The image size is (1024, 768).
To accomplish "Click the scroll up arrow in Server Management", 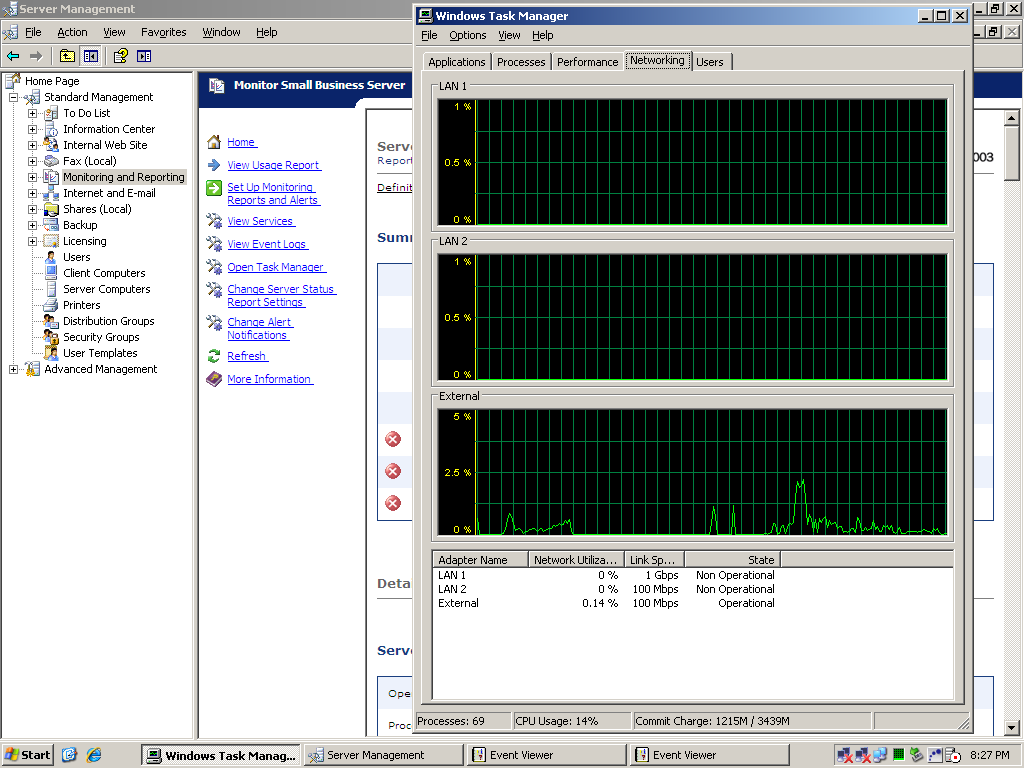I will [1011, 118].
